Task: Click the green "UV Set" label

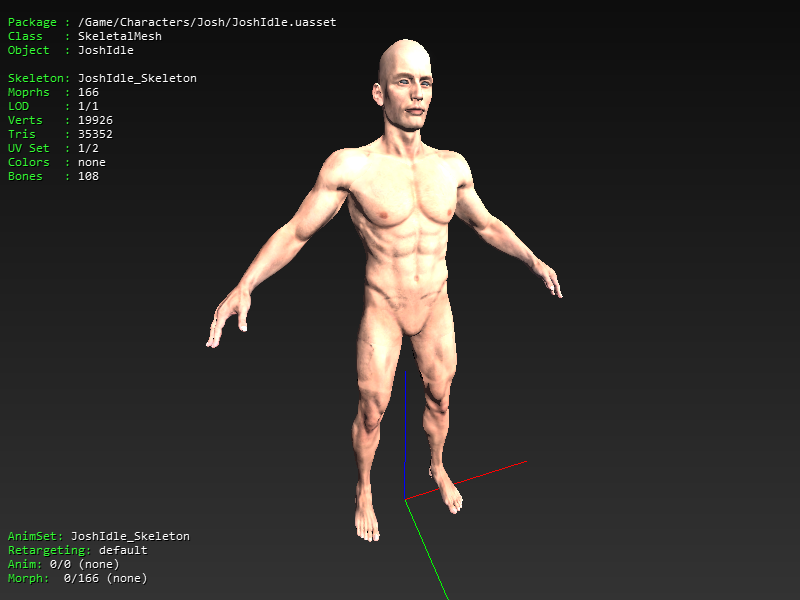Action: tap(29, 148)
